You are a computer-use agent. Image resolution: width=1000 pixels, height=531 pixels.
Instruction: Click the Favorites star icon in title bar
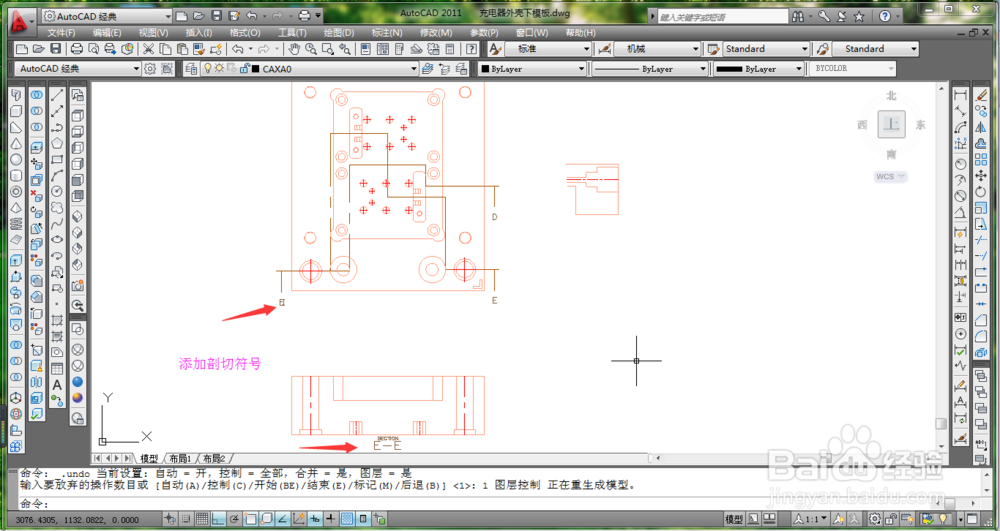(x=859, y=17)
